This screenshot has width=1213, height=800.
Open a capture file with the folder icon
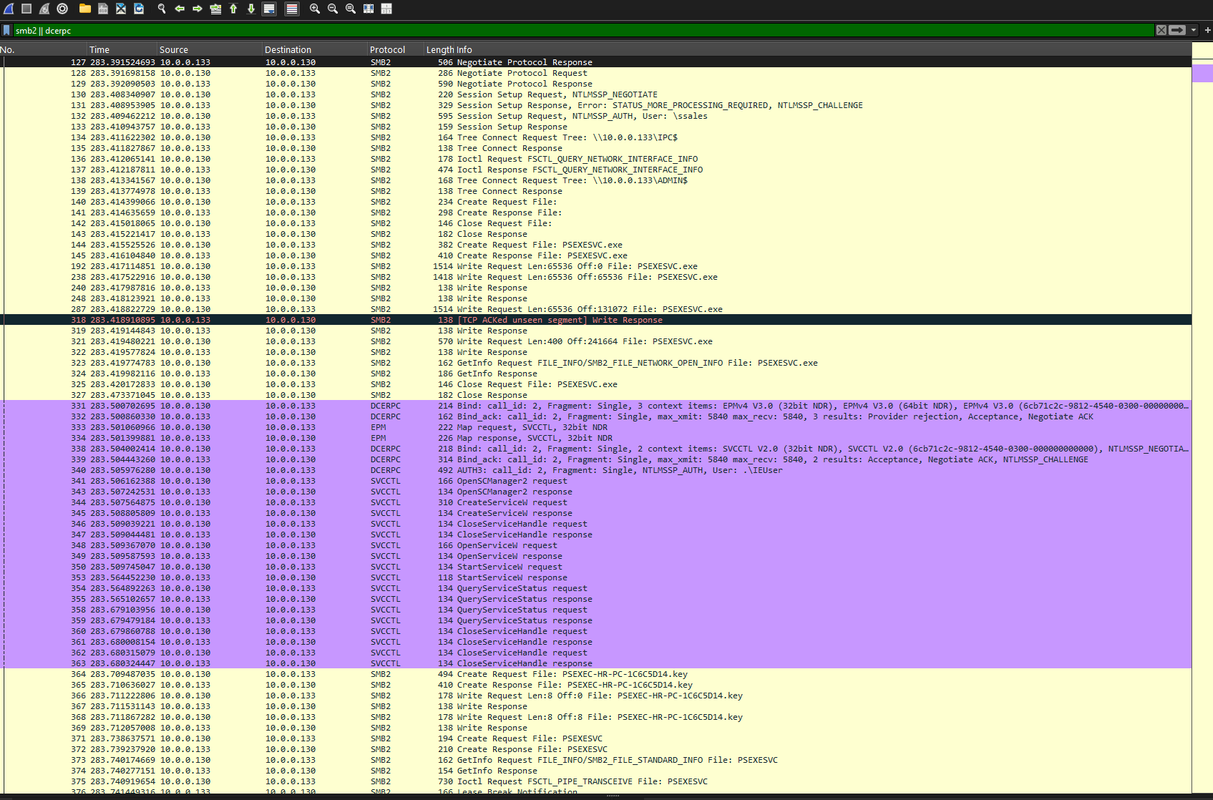tap(85, 8)
